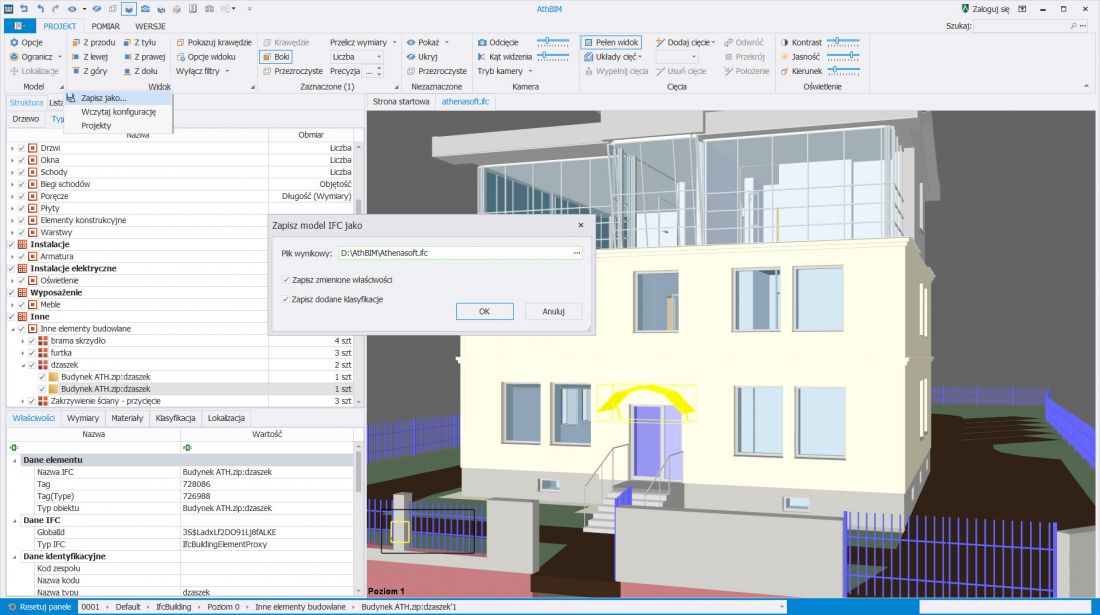Adjust the Kontrast slider

843,42
